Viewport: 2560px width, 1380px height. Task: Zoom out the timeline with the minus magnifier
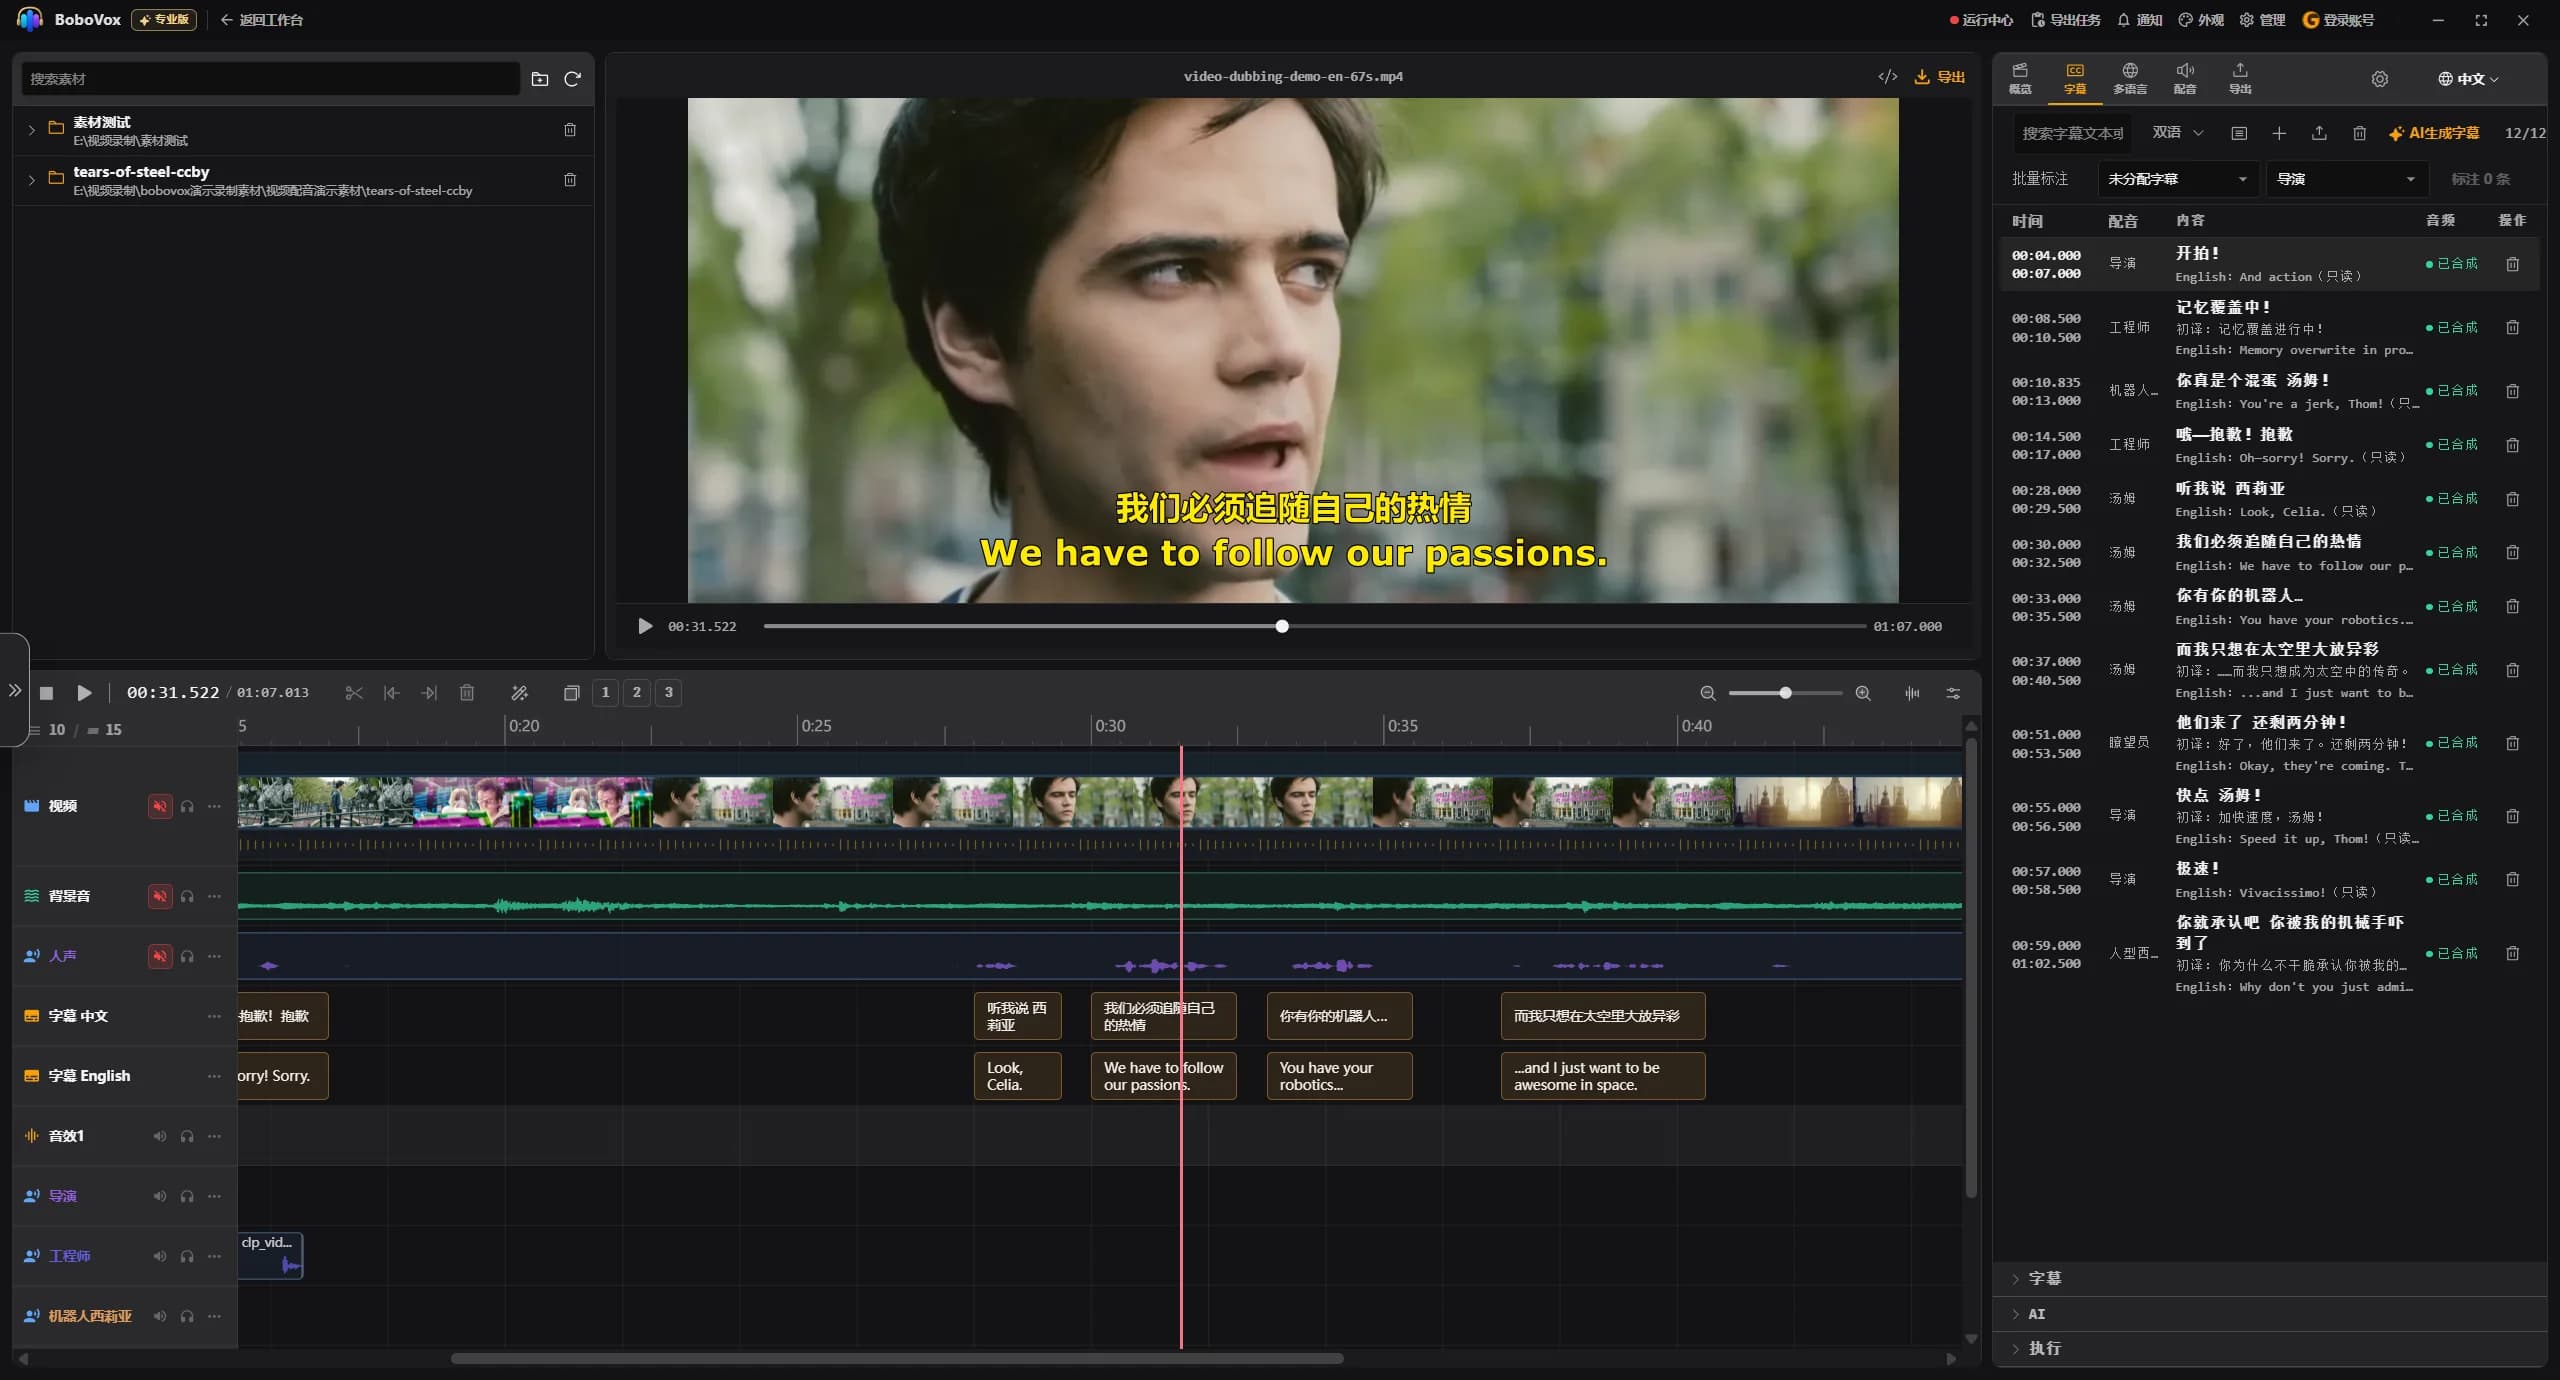(x=1708, y=693)
